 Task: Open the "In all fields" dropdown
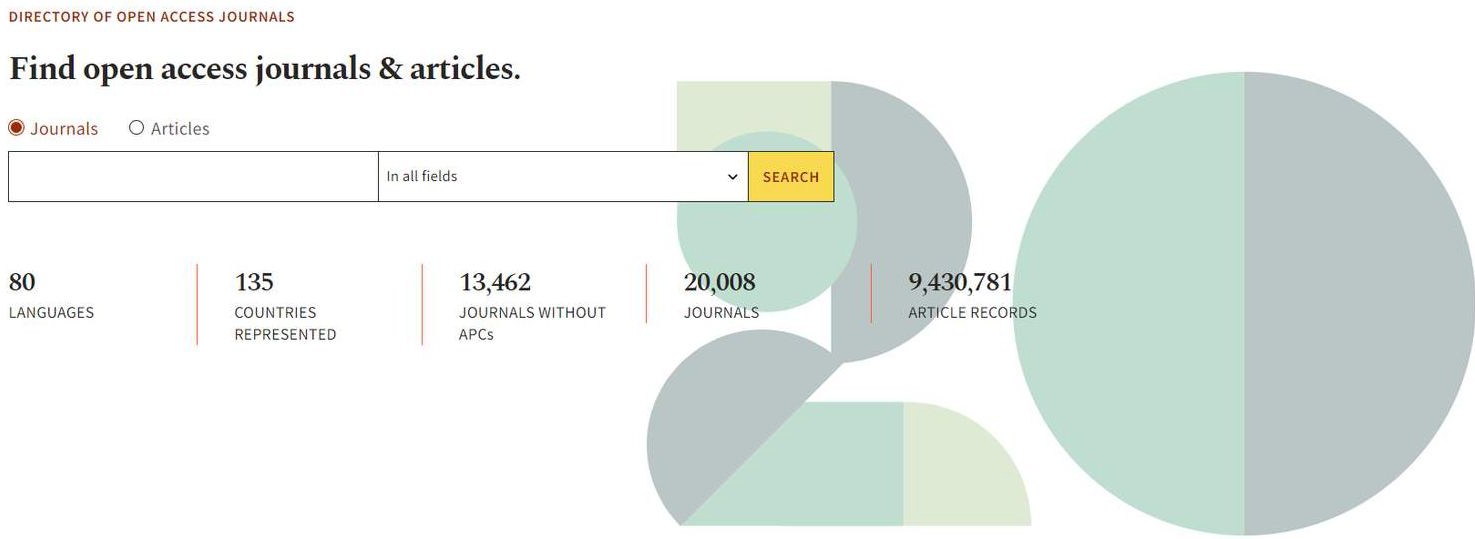563,176
